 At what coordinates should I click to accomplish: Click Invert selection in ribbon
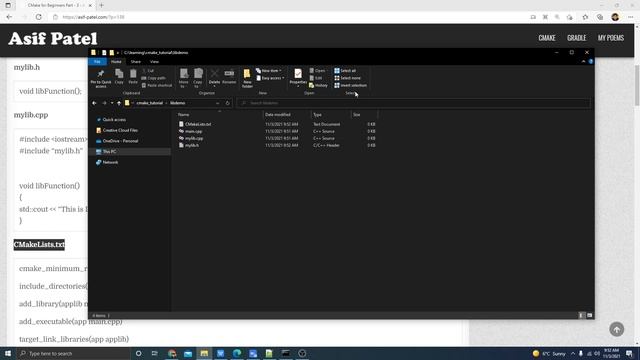pyautogui.click(x=350, y=85)
